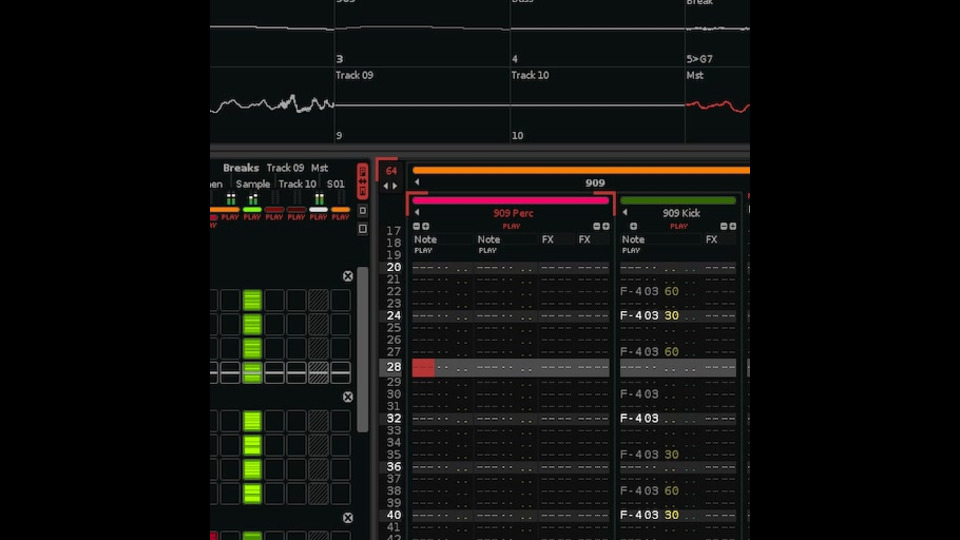Viewport: 960px width, 540px height.
Task: Collapse the 909 group with its arrow
Action: [x=417, y=182]
